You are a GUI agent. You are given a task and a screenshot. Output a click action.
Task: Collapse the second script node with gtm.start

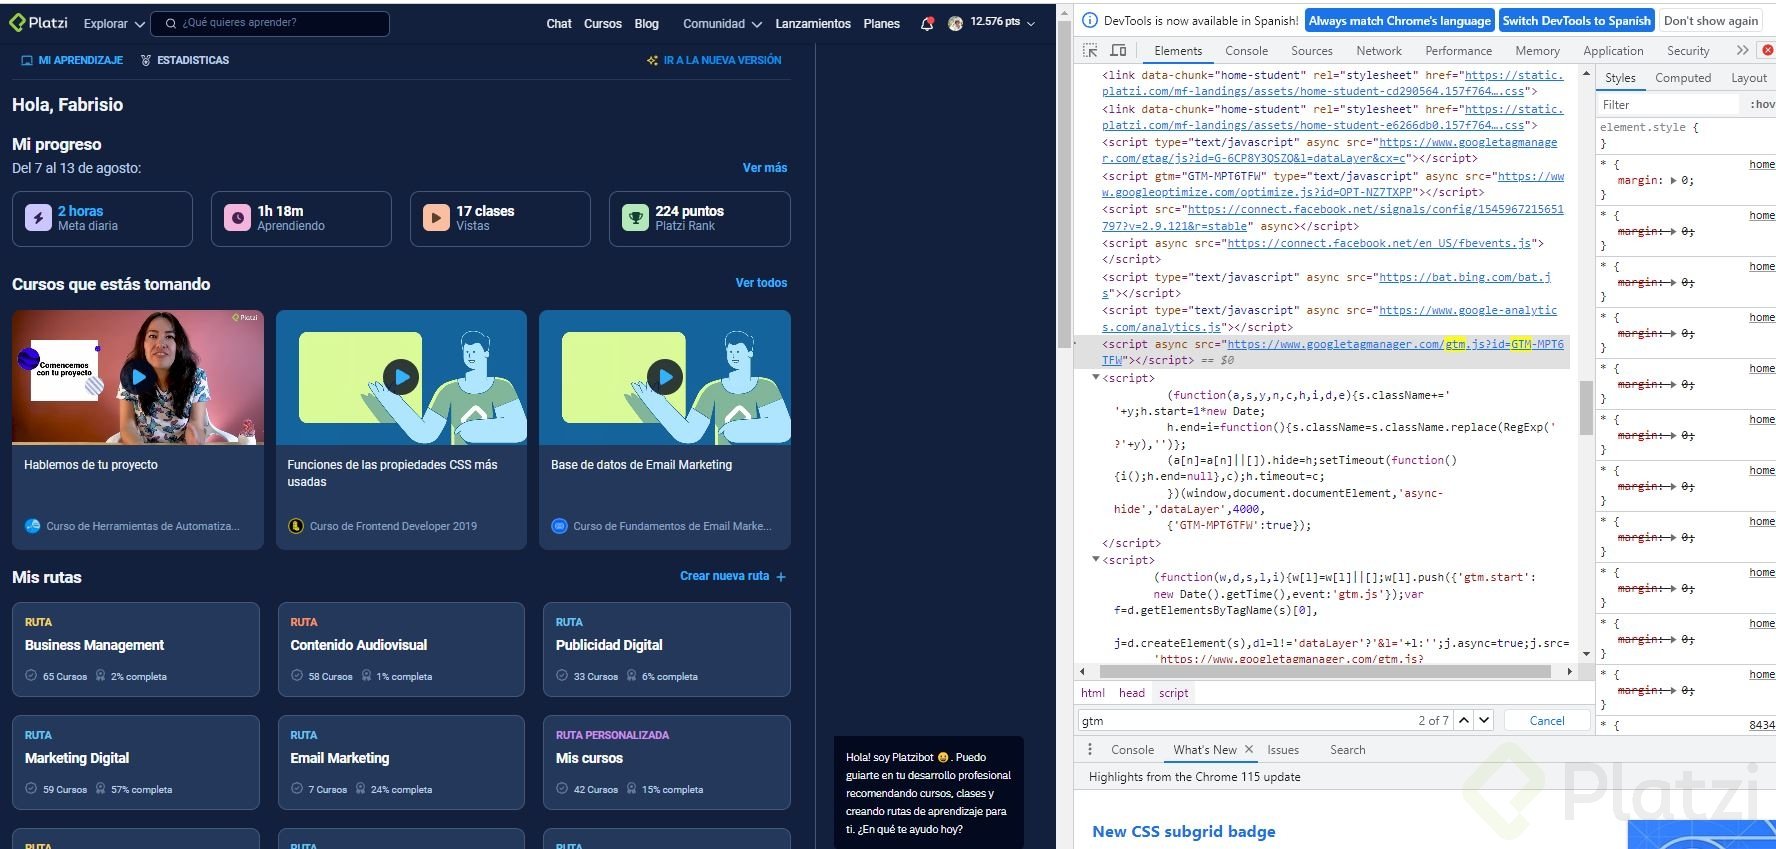pos(1096,559)
